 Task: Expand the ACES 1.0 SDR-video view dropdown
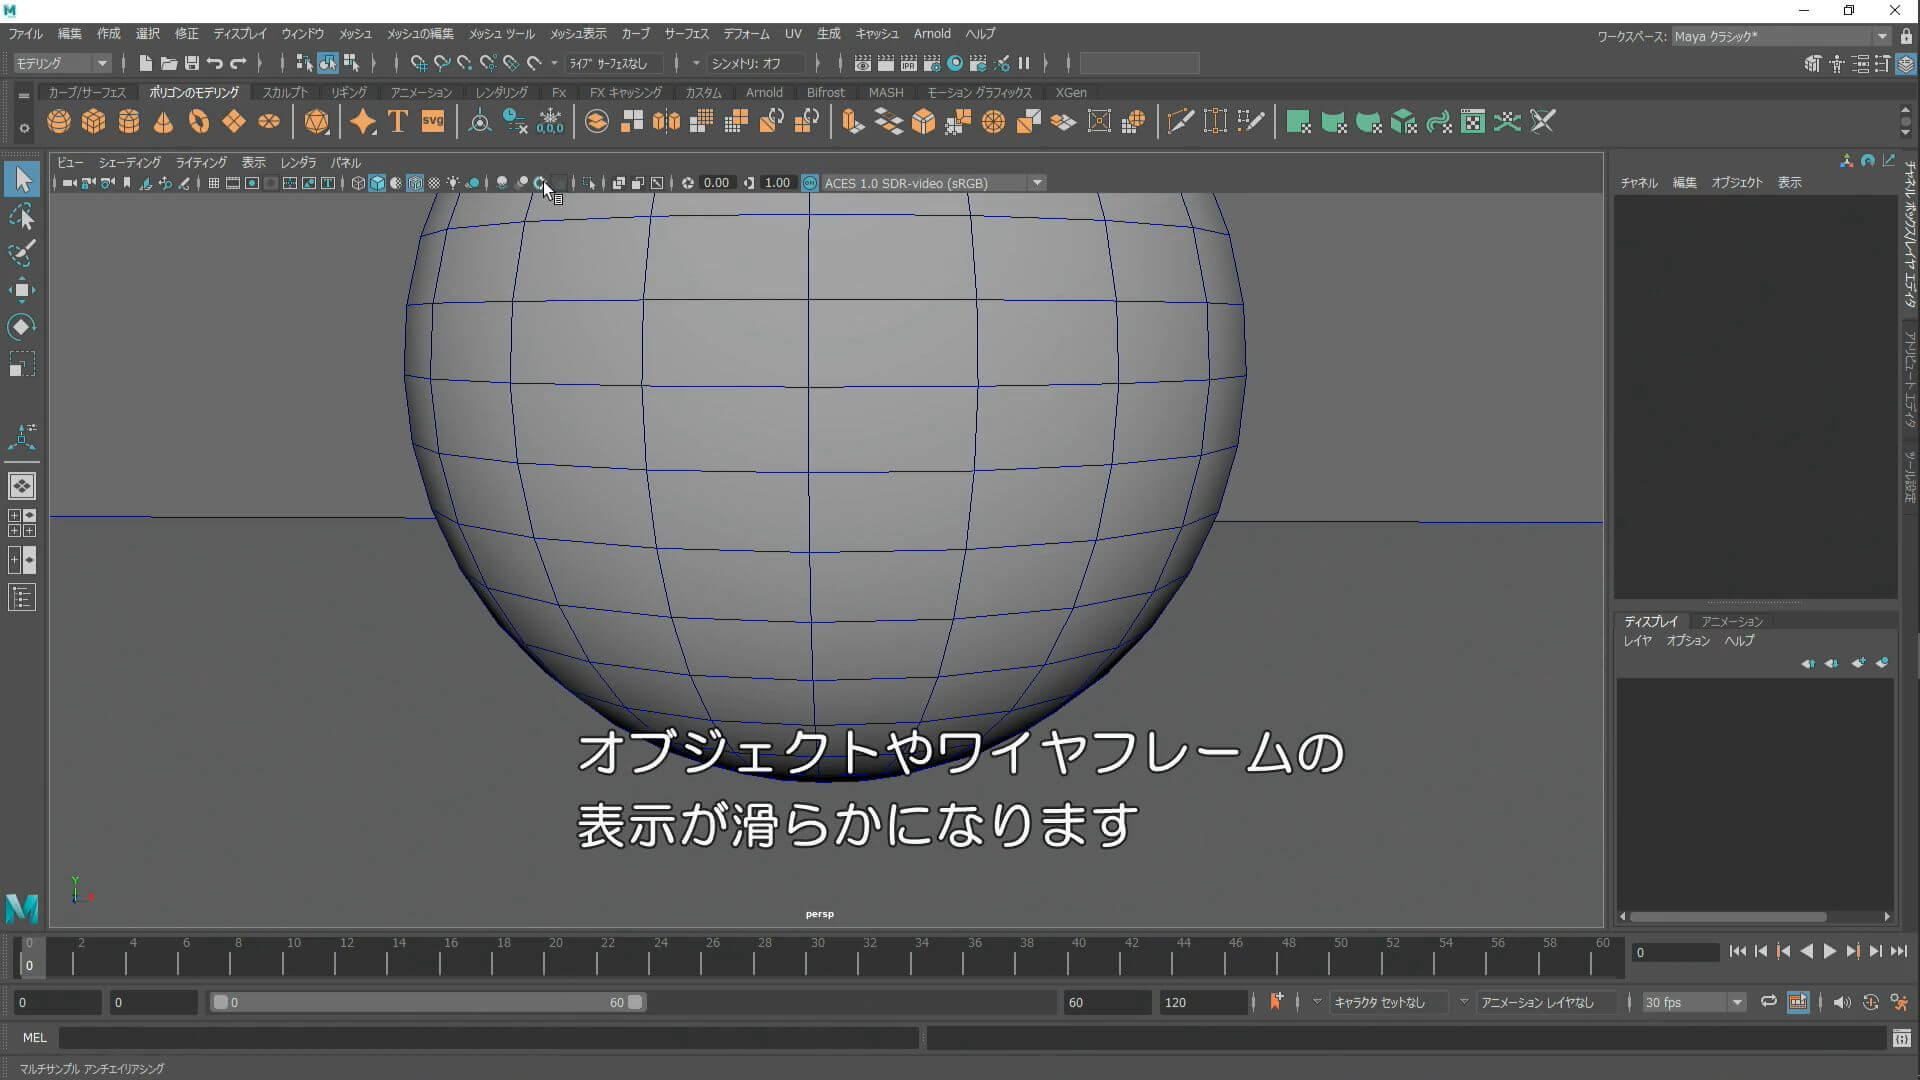click(1037, 183)
